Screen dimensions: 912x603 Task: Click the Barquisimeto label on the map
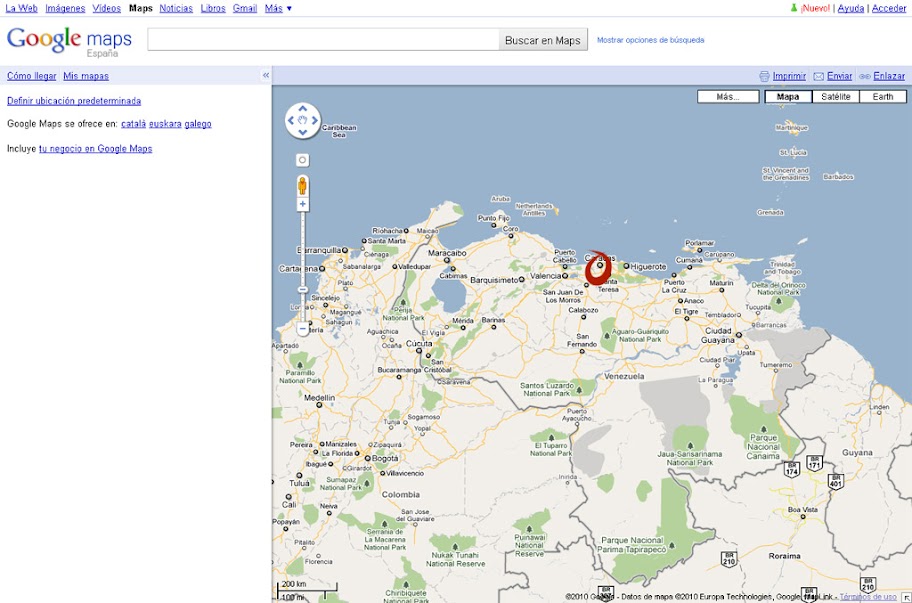[494, 280]
